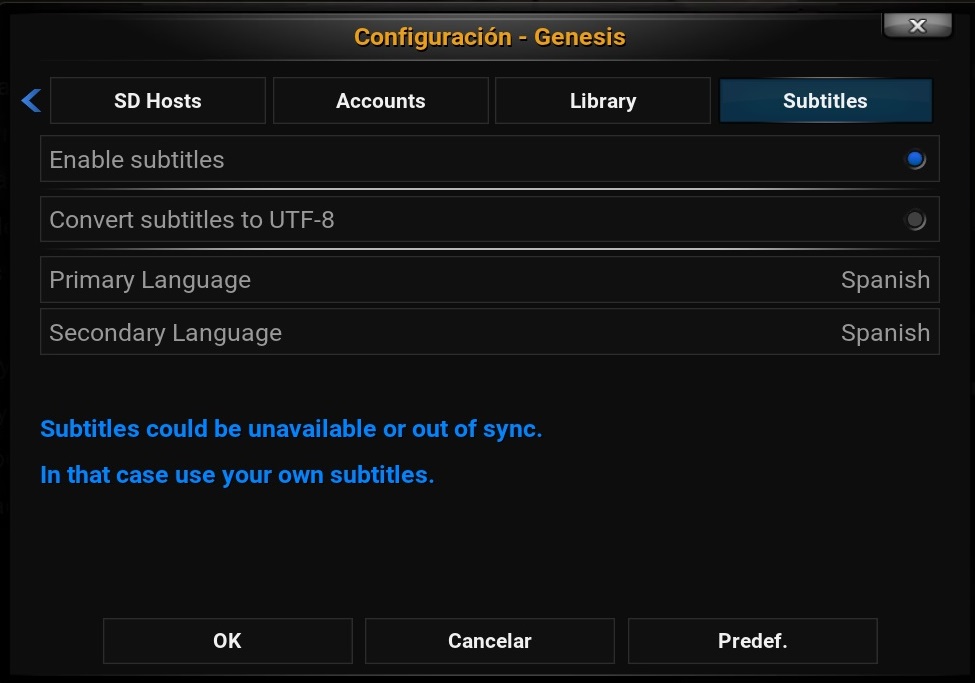Viewport: 975px width, 683px height.
Task: Change the Secondary Language Spanish value
Action: point(885,333)
